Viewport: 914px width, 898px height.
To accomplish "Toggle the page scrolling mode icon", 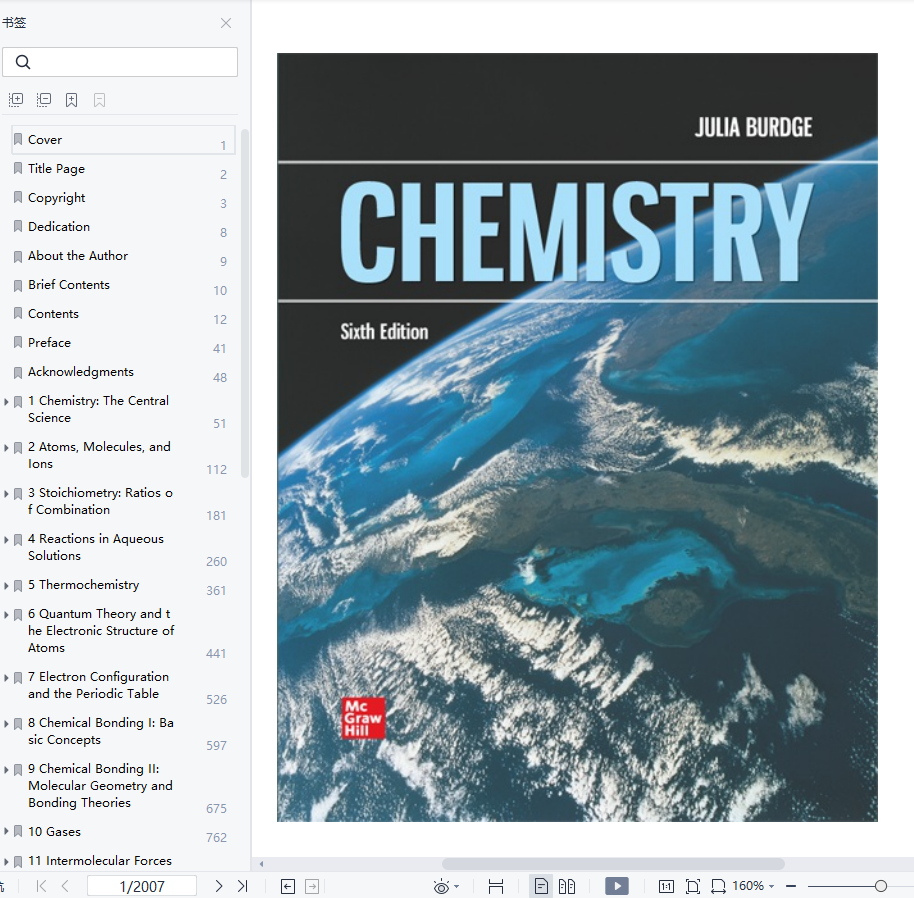I will tap(496, 887).
